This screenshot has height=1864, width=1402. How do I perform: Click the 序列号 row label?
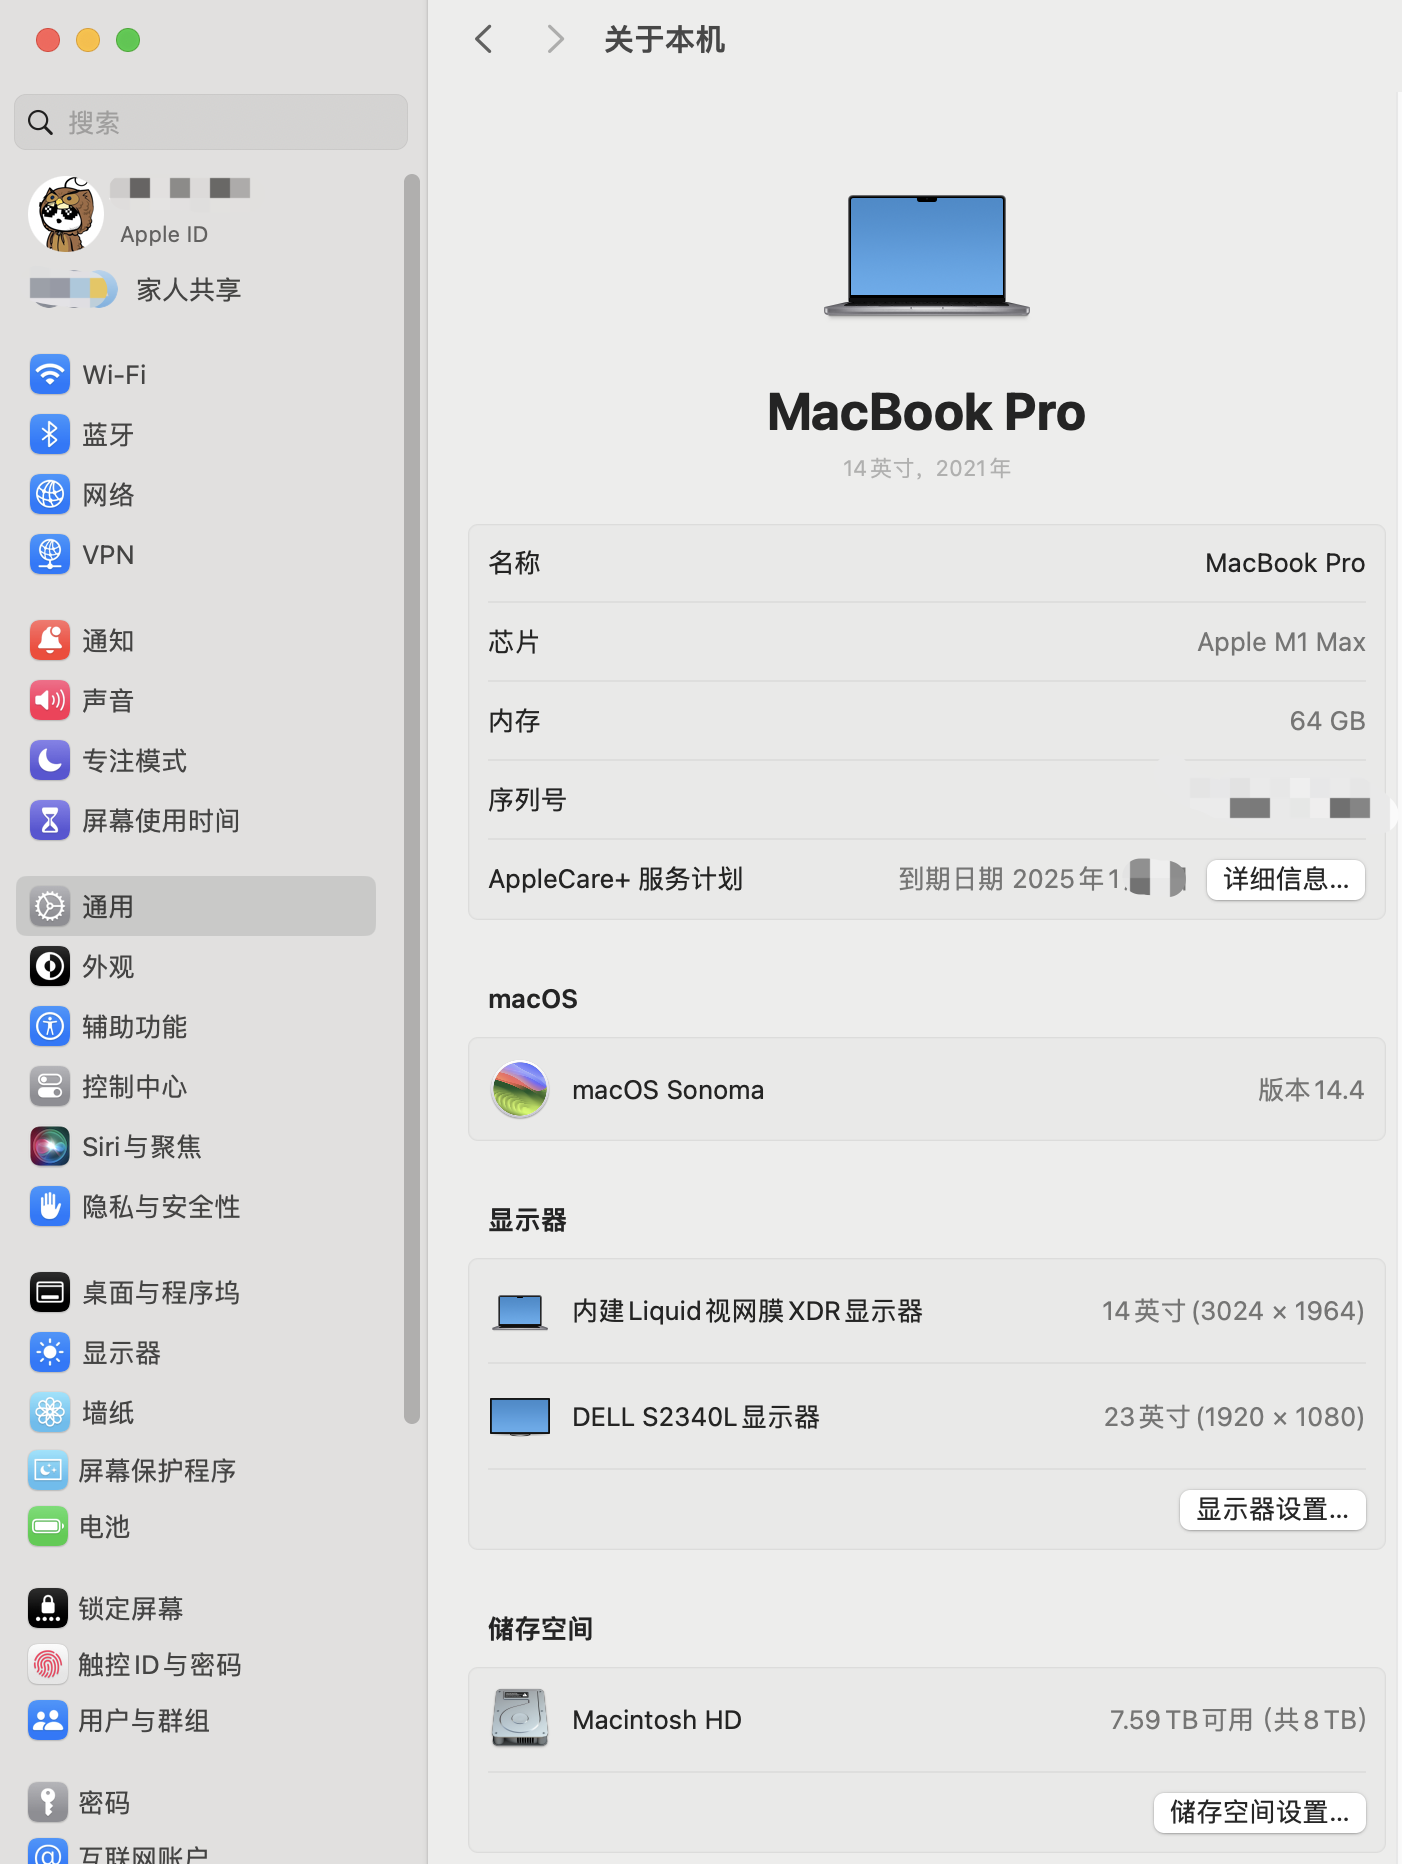pyautogui.click(x=527, y=800)
